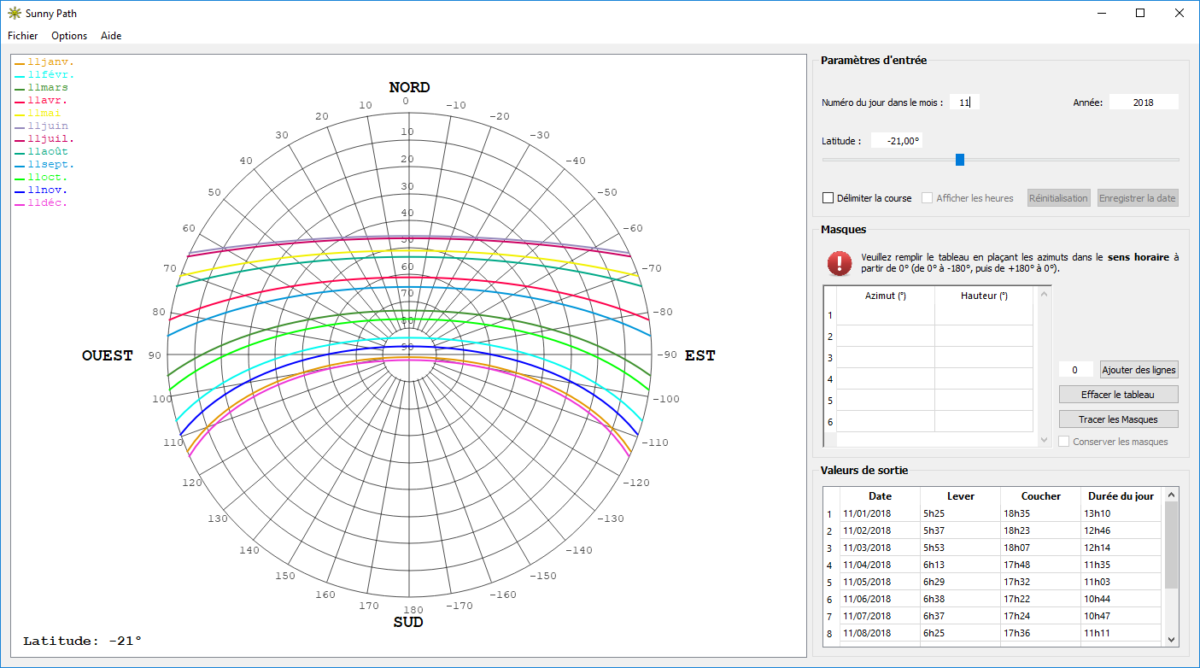Screen dimensions: 1200x668
Task: Click the output table scroll-up arrow
Action: click(x=1171, y=494)
